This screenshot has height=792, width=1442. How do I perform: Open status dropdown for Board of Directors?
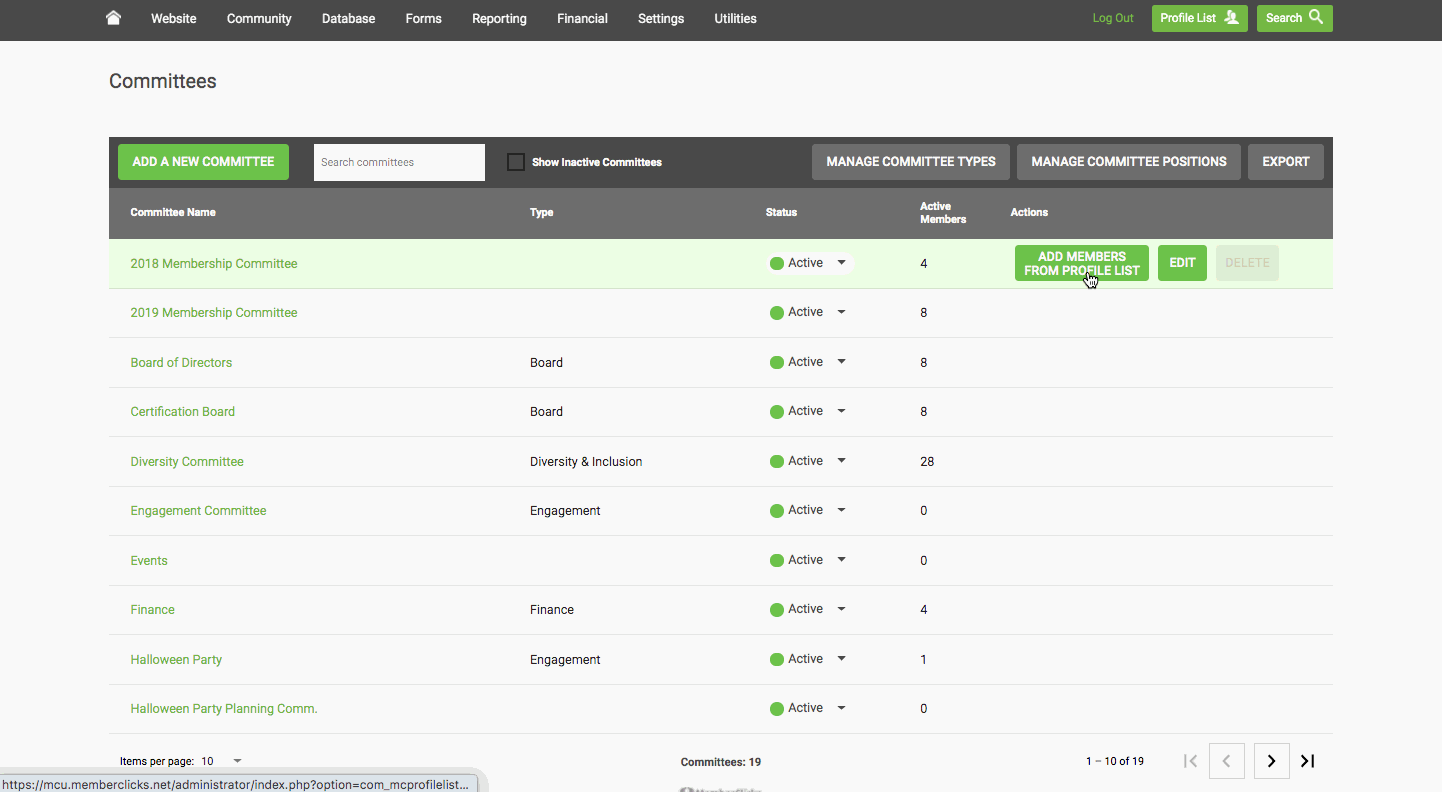click(x=841, y=362)
